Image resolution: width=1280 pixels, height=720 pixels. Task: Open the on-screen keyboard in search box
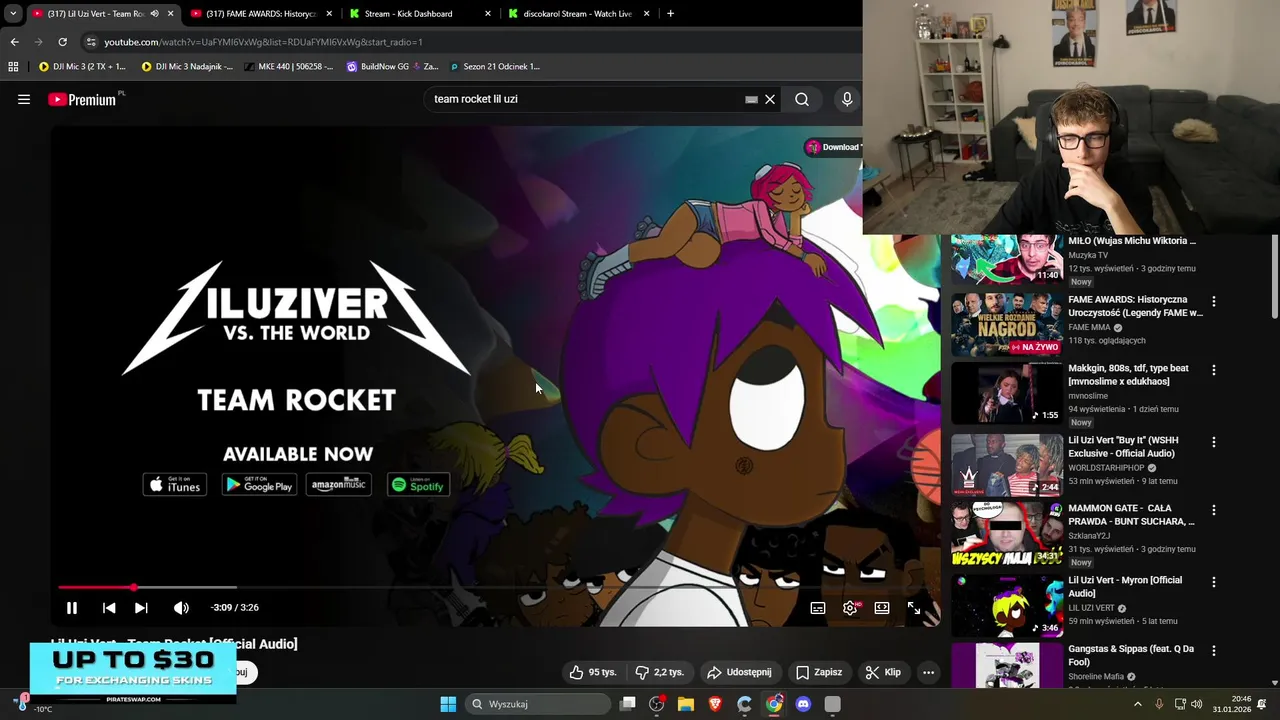[751, 99]
